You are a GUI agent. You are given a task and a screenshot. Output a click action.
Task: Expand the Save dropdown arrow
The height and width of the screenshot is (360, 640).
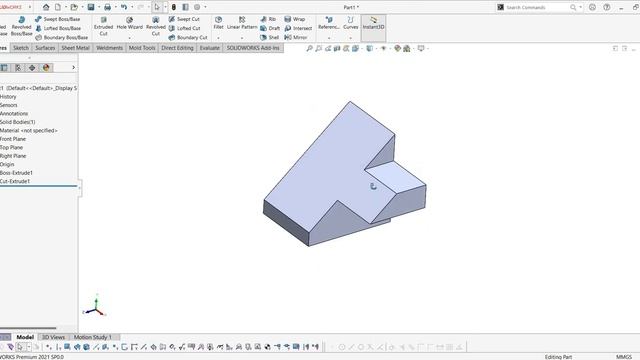pyautogui.click(x=99, y=7)
